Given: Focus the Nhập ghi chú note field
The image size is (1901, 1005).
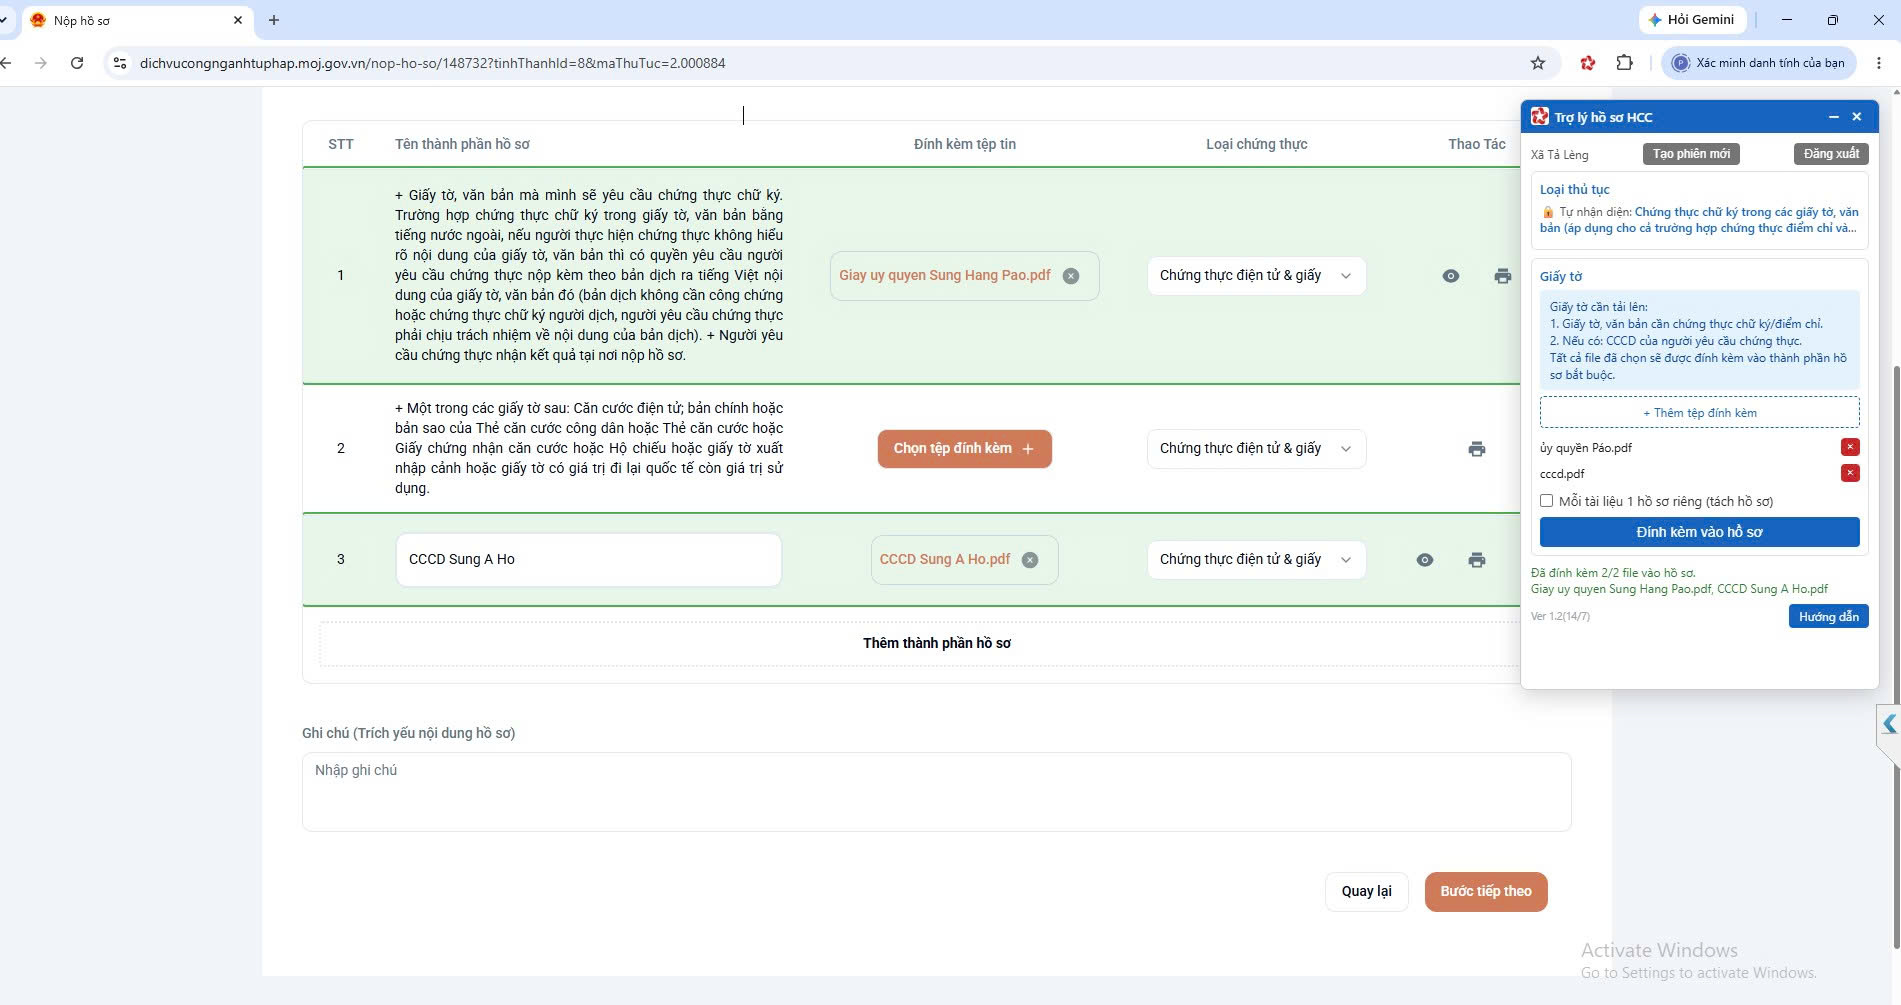Looking at the screenshot, I should (x=937, y=792).
